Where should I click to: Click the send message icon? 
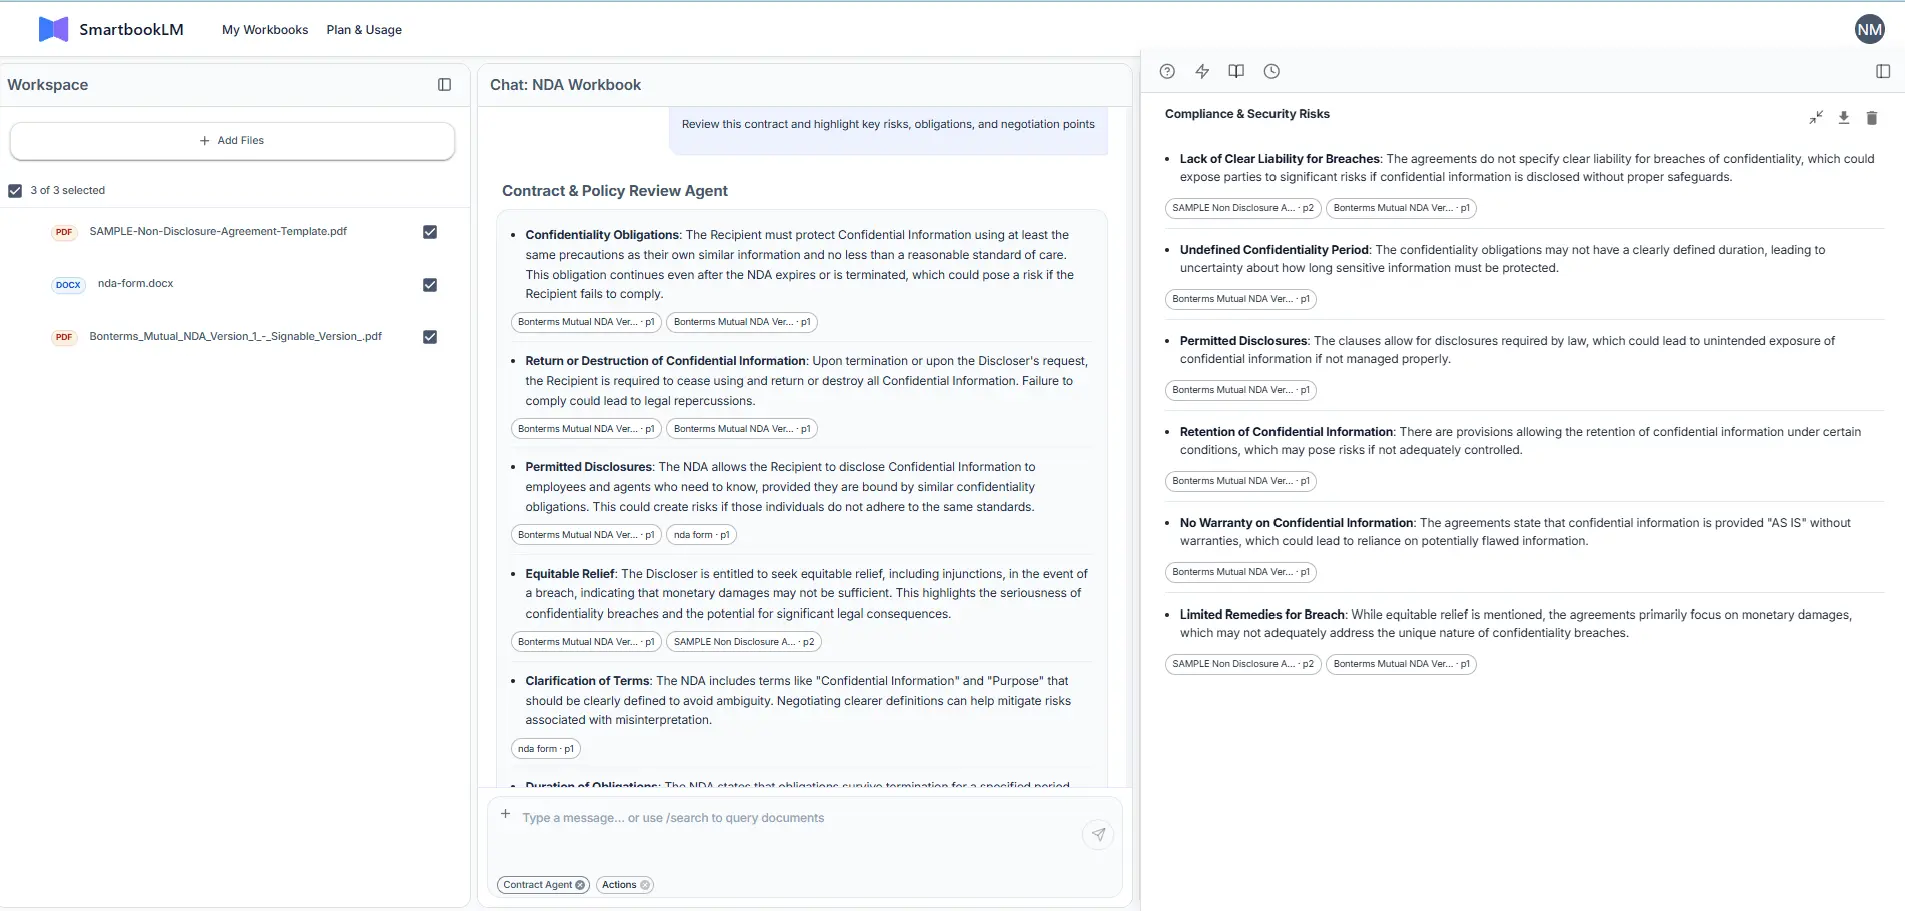click(1098, 834)
